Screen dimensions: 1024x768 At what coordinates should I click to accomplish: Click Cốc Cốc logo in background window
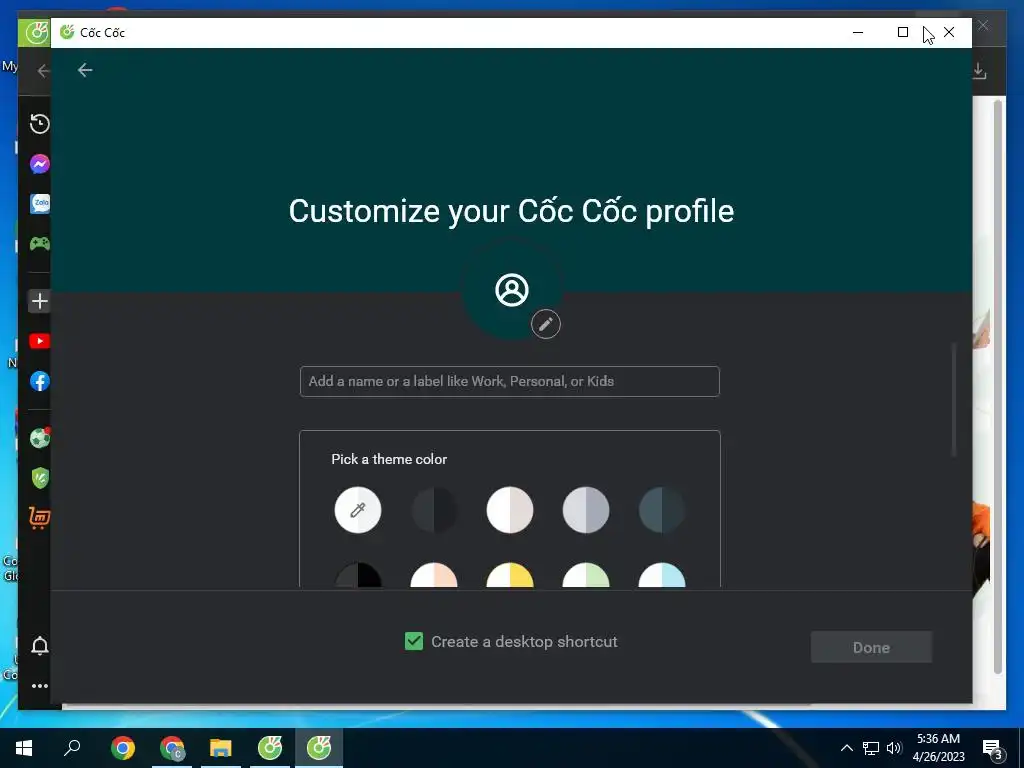pos(35,32)
